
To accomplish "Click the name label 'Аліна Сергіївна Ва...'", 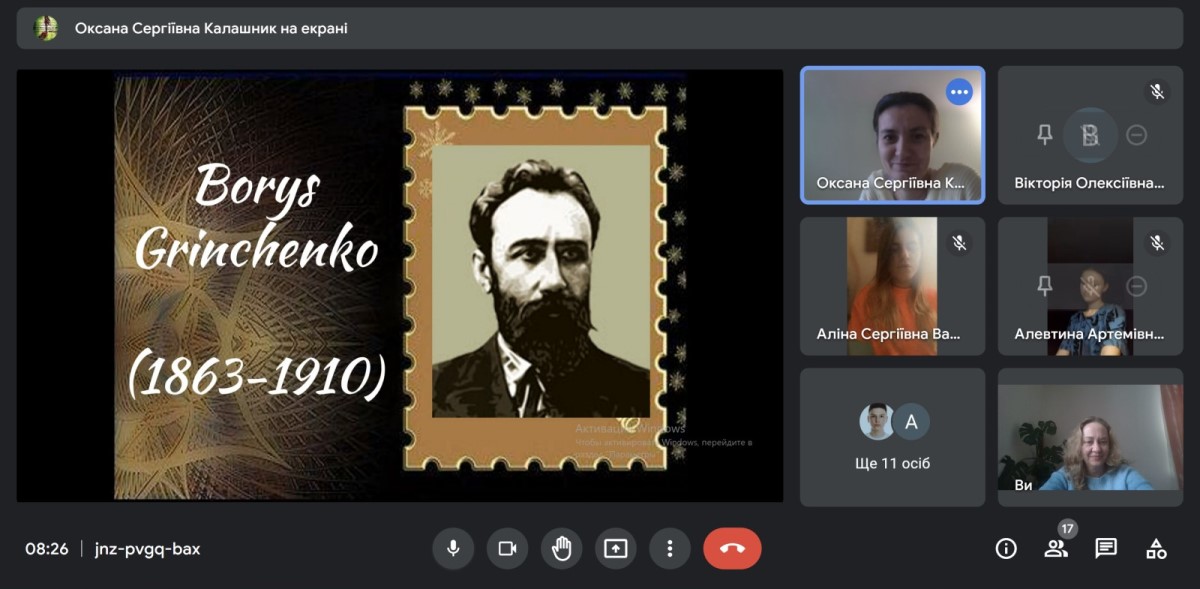I will (x=888, y=334).
